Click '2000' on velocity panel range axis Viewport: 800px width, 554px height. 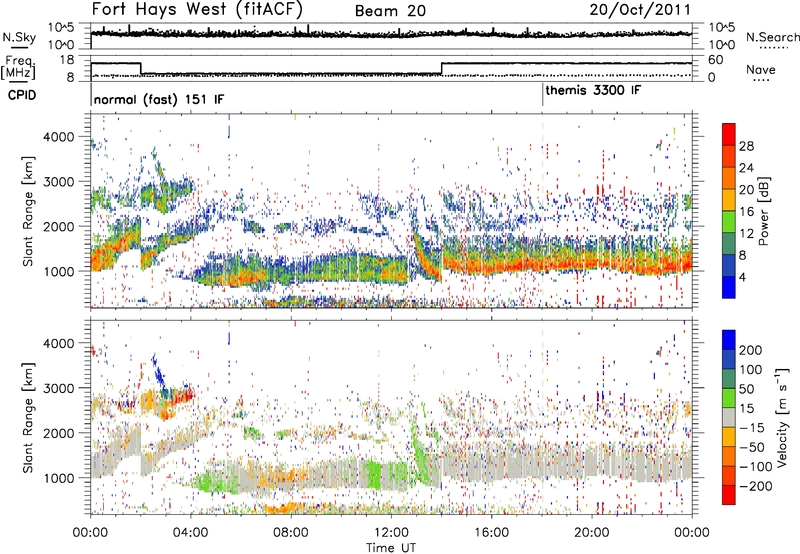[58, 433]
